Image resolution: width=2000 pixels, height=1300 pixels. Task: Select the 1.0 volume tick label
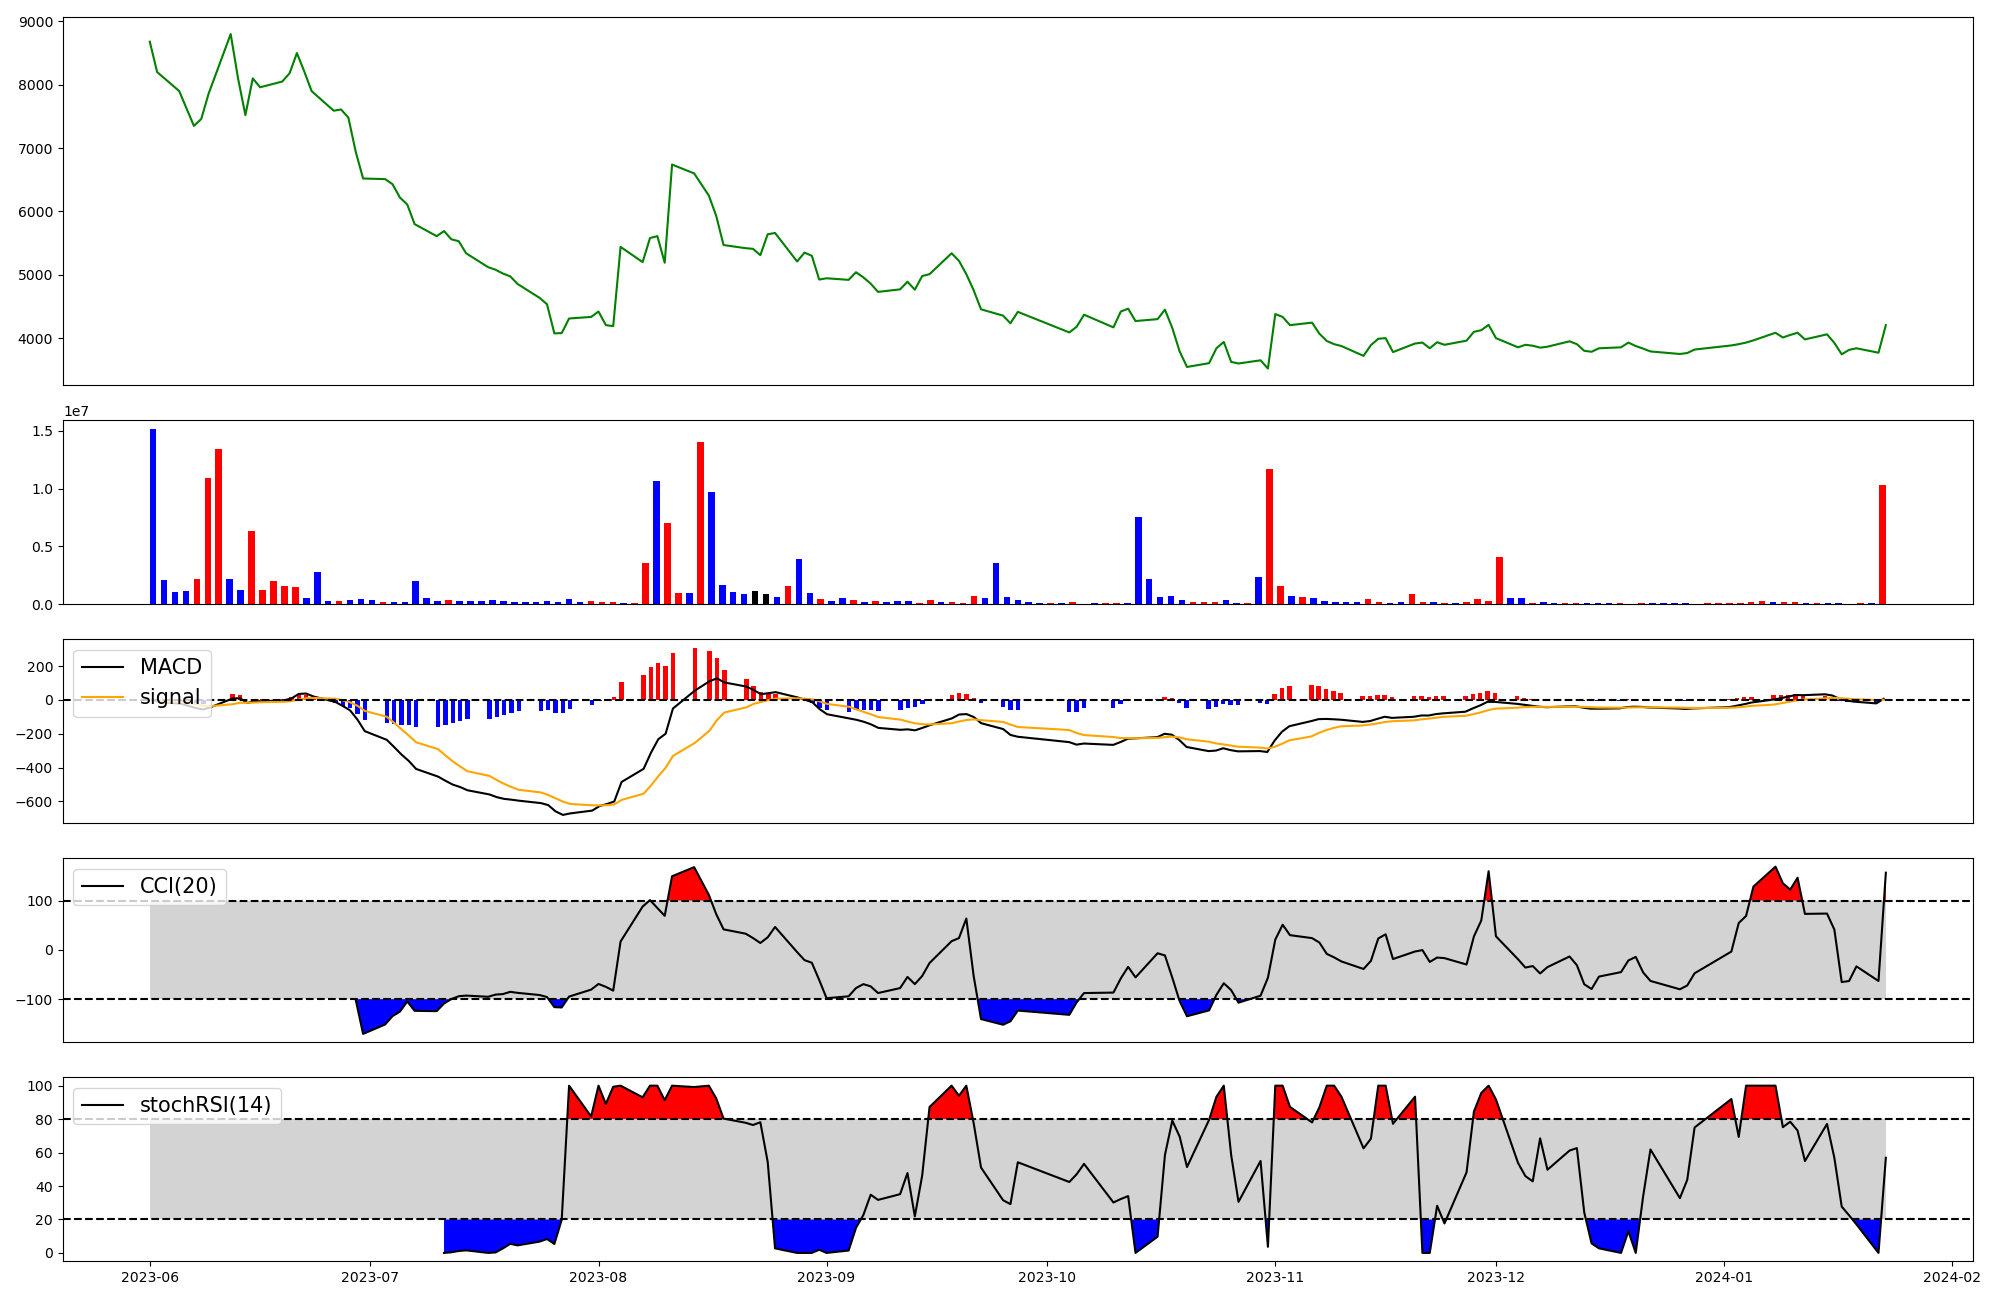pyautogui.click(x=43, y=489)
